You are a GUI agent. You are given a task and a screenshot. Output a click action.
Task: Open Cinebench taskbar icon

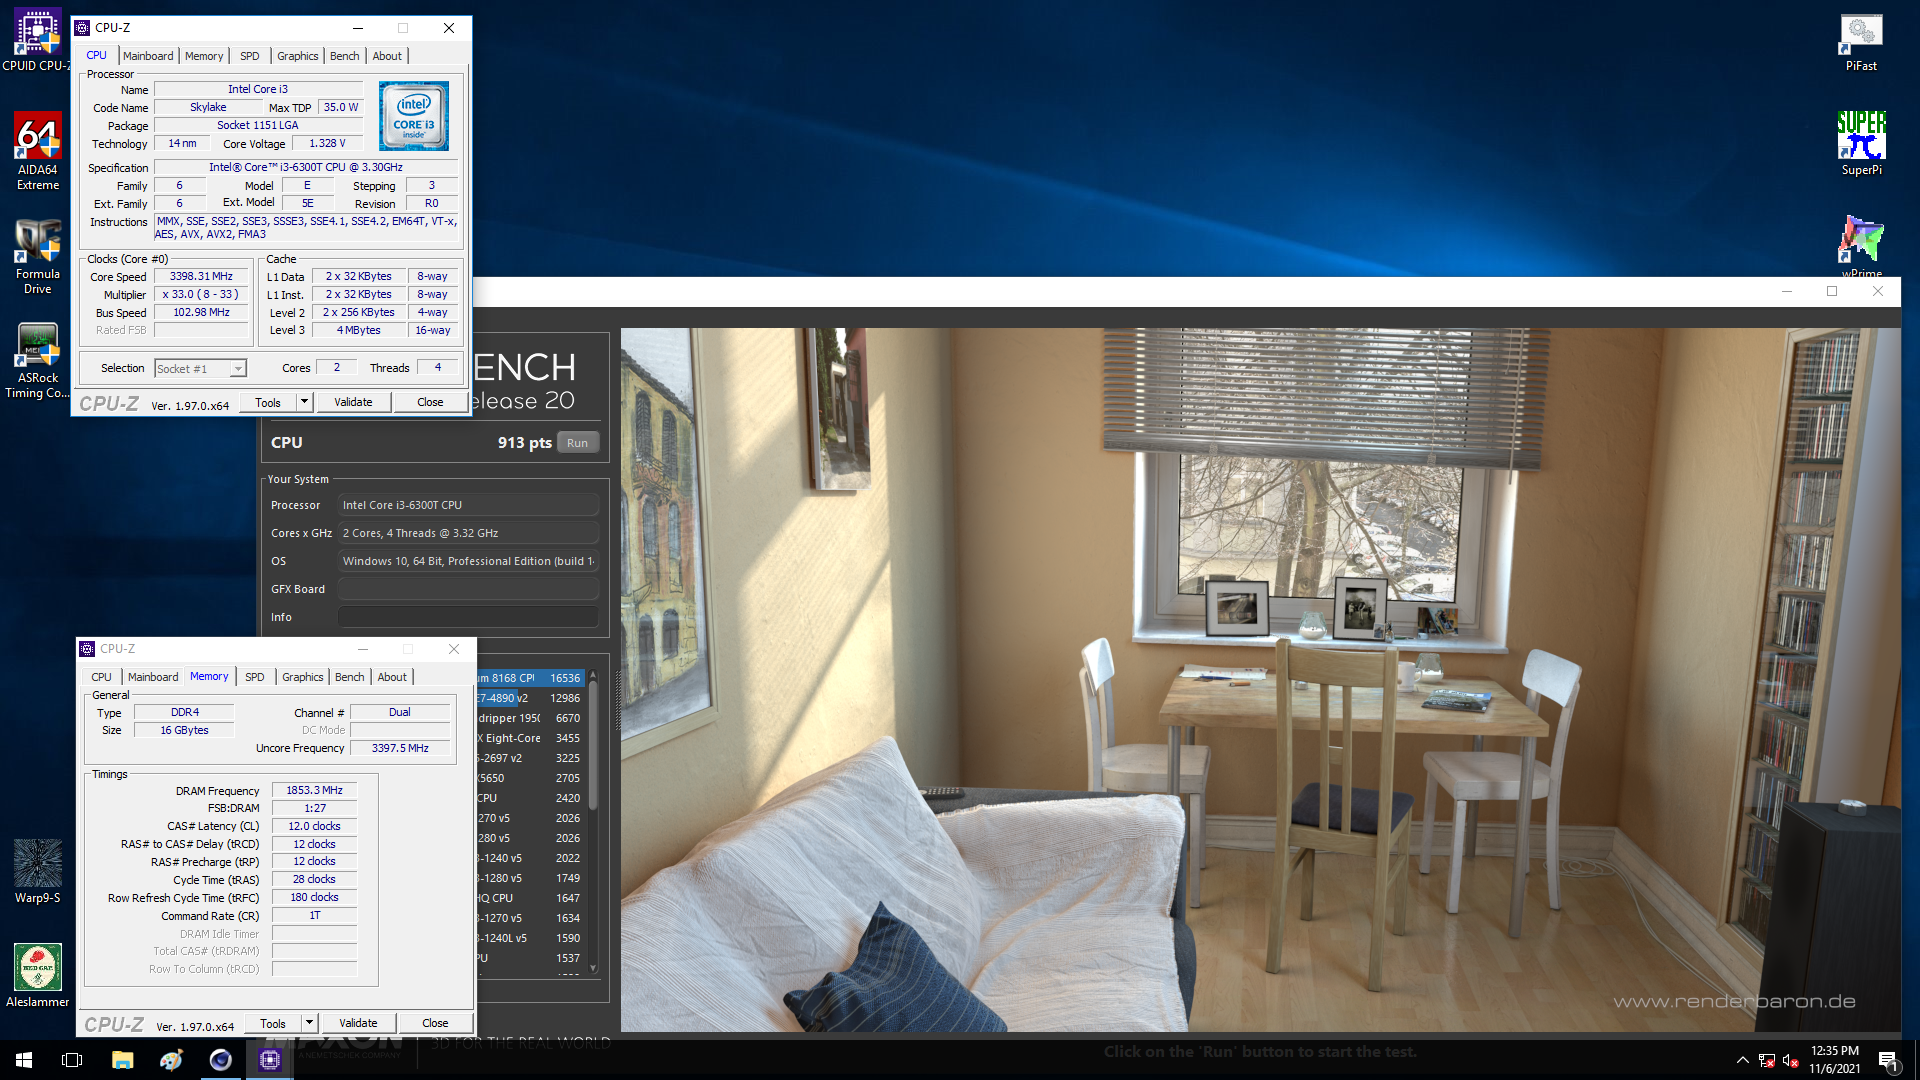(220, 1060)
